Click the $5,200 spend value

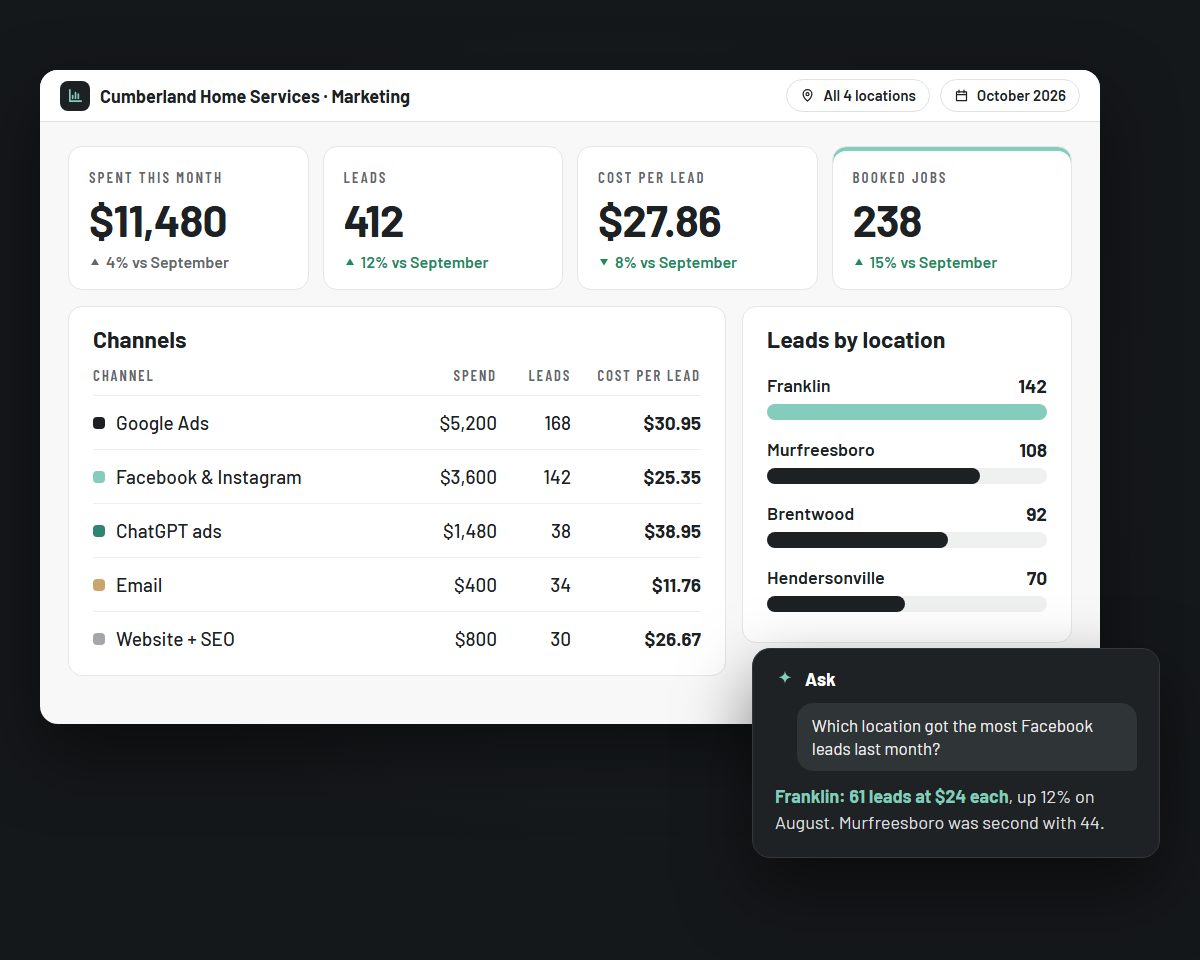[x=468, y=423]
